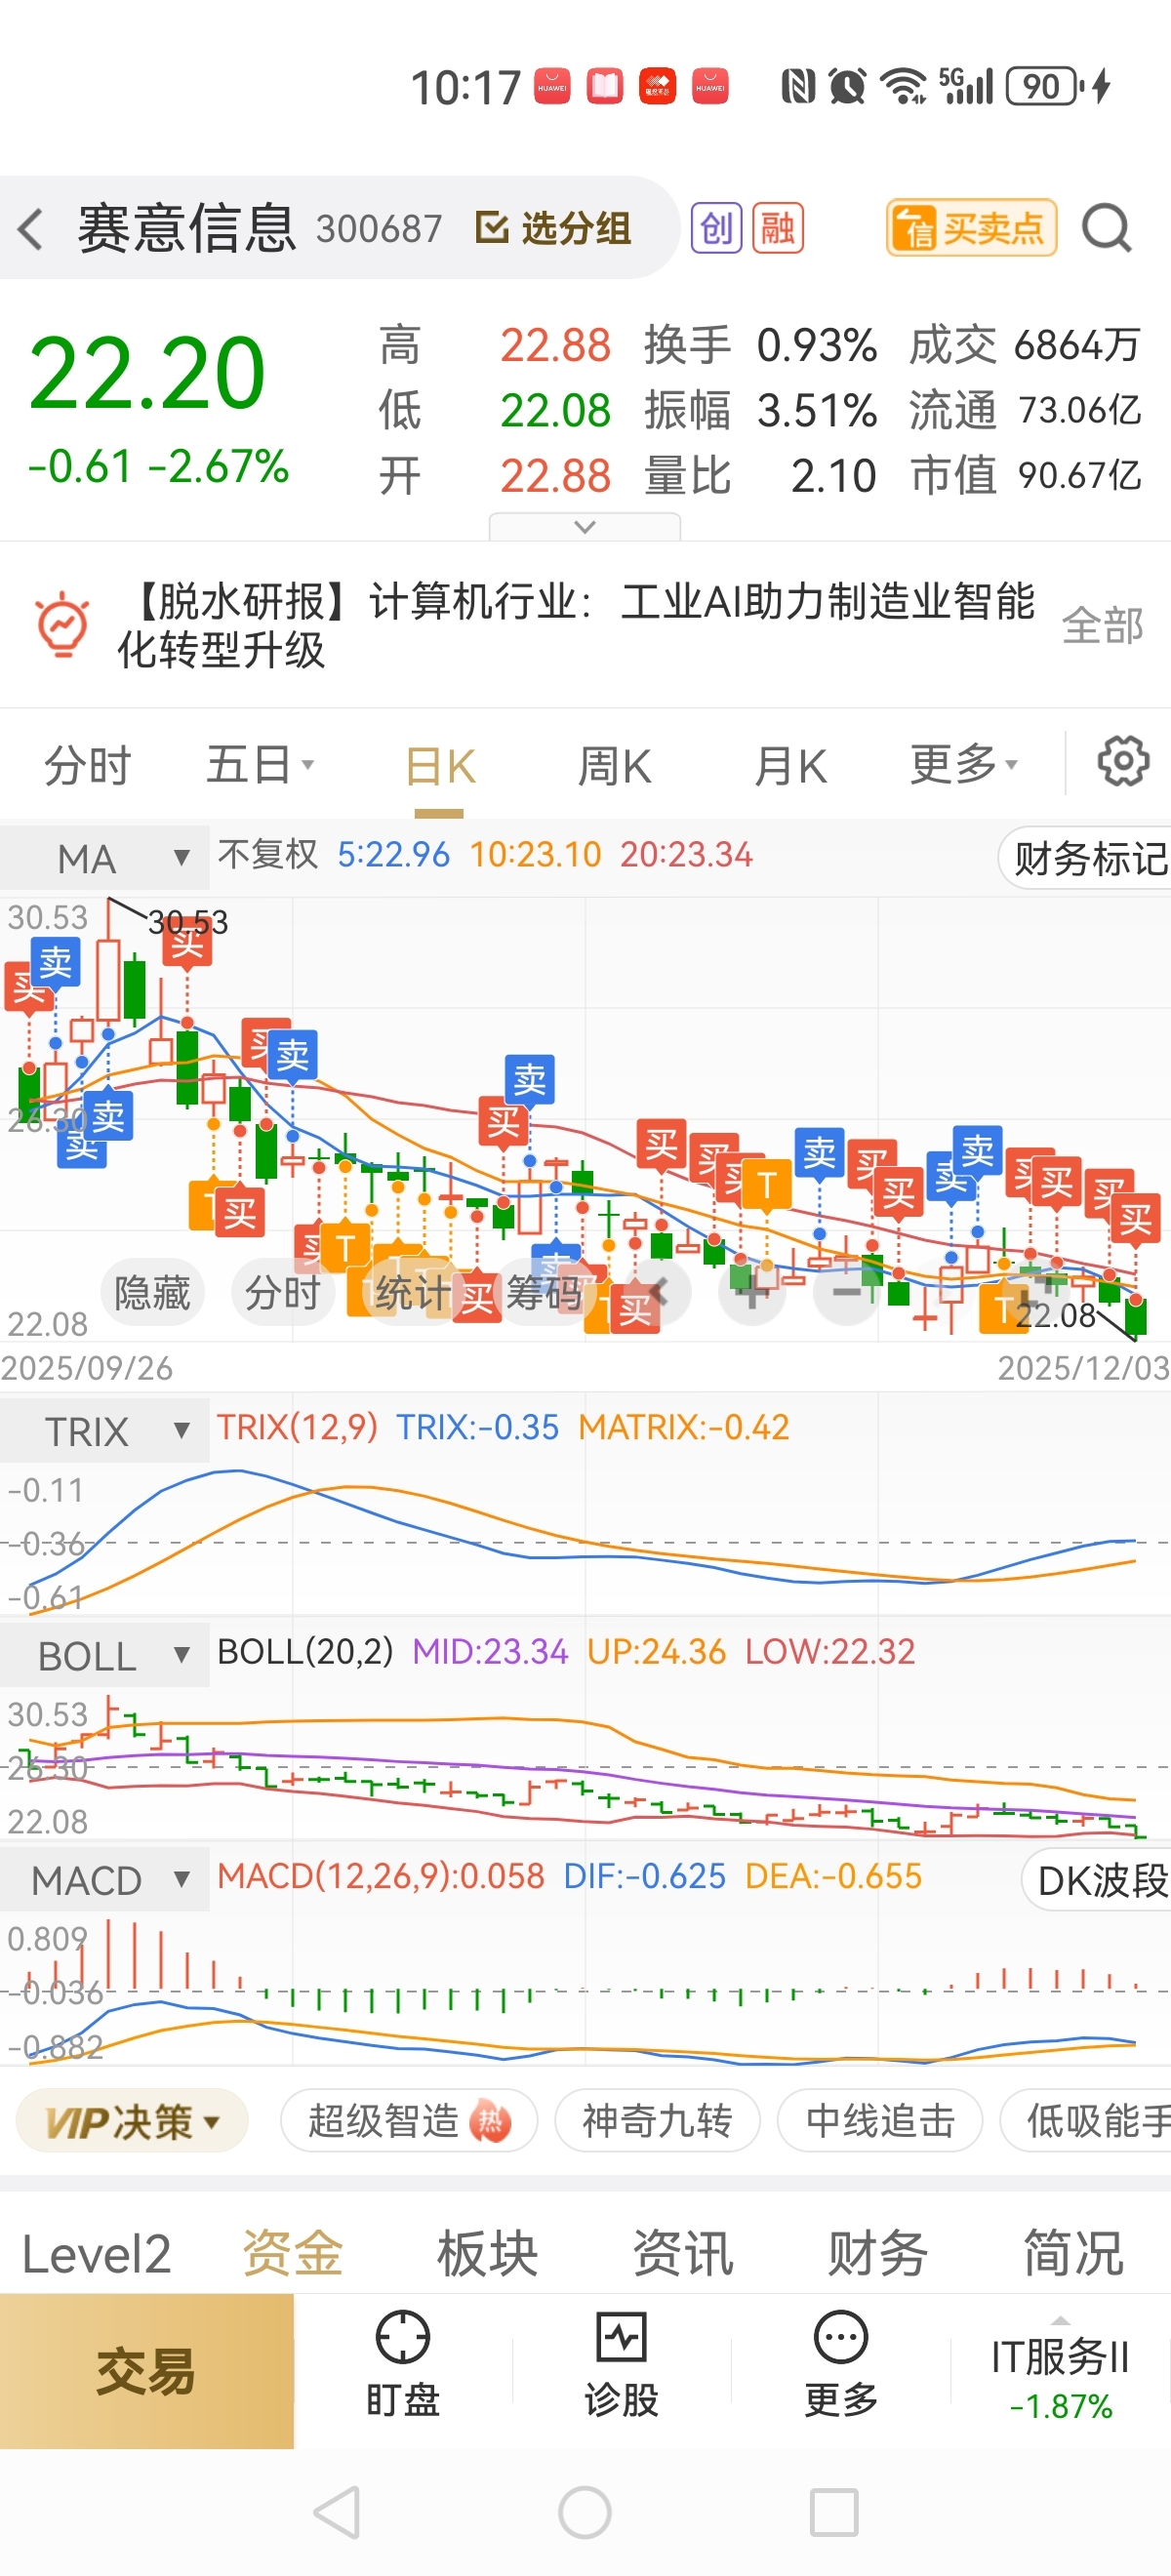
Task: Open the 选分组 group selector
Action: point(553,228)
